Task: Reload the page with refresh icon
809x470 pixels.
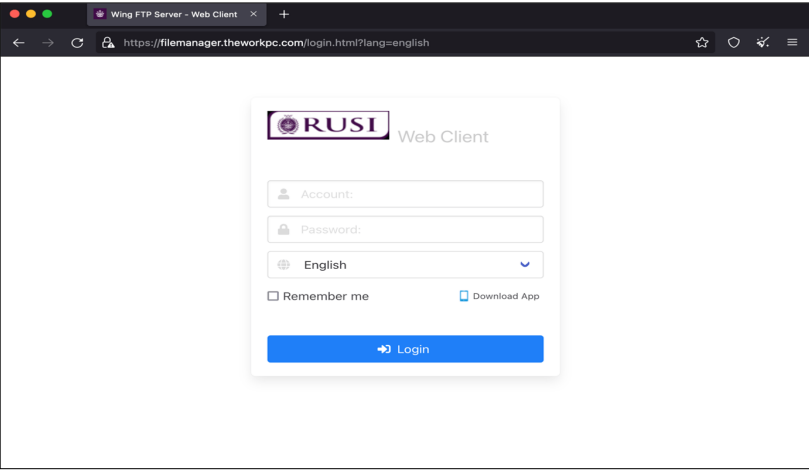Action: tap(77, 43)
